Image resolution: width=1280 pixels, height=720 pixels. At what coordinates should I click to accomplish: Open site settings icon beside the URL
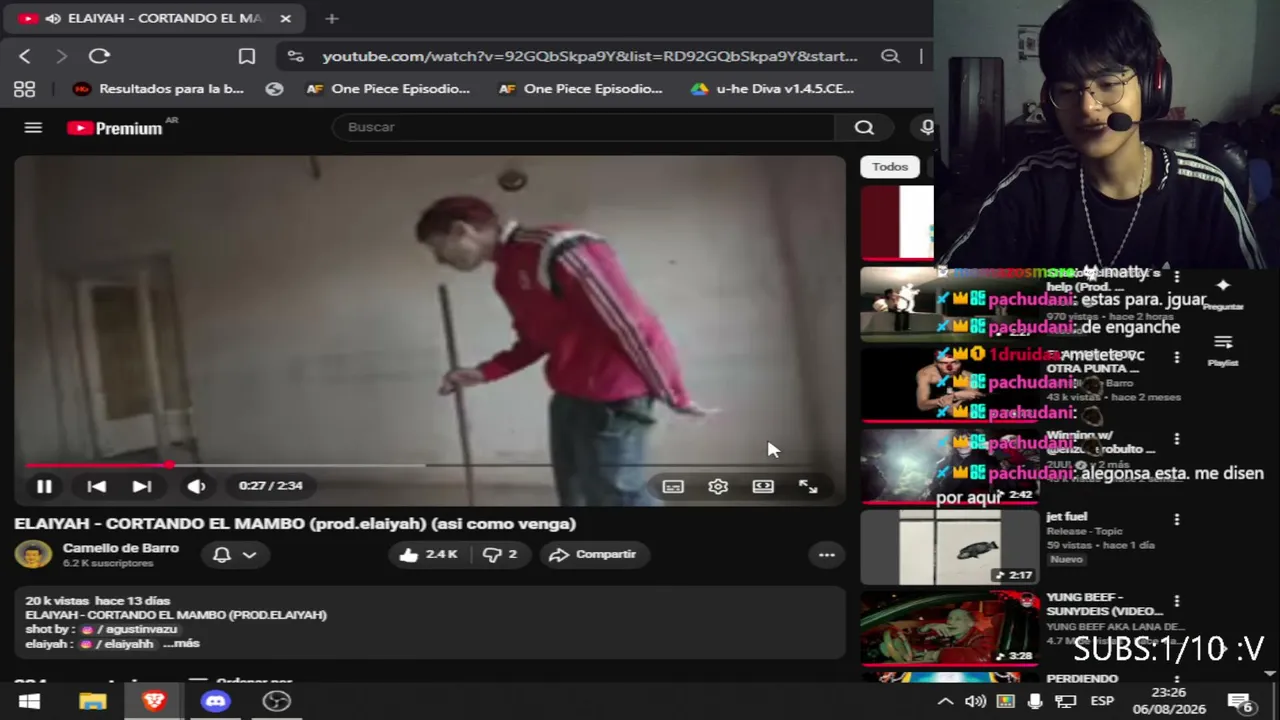(295, 56)
